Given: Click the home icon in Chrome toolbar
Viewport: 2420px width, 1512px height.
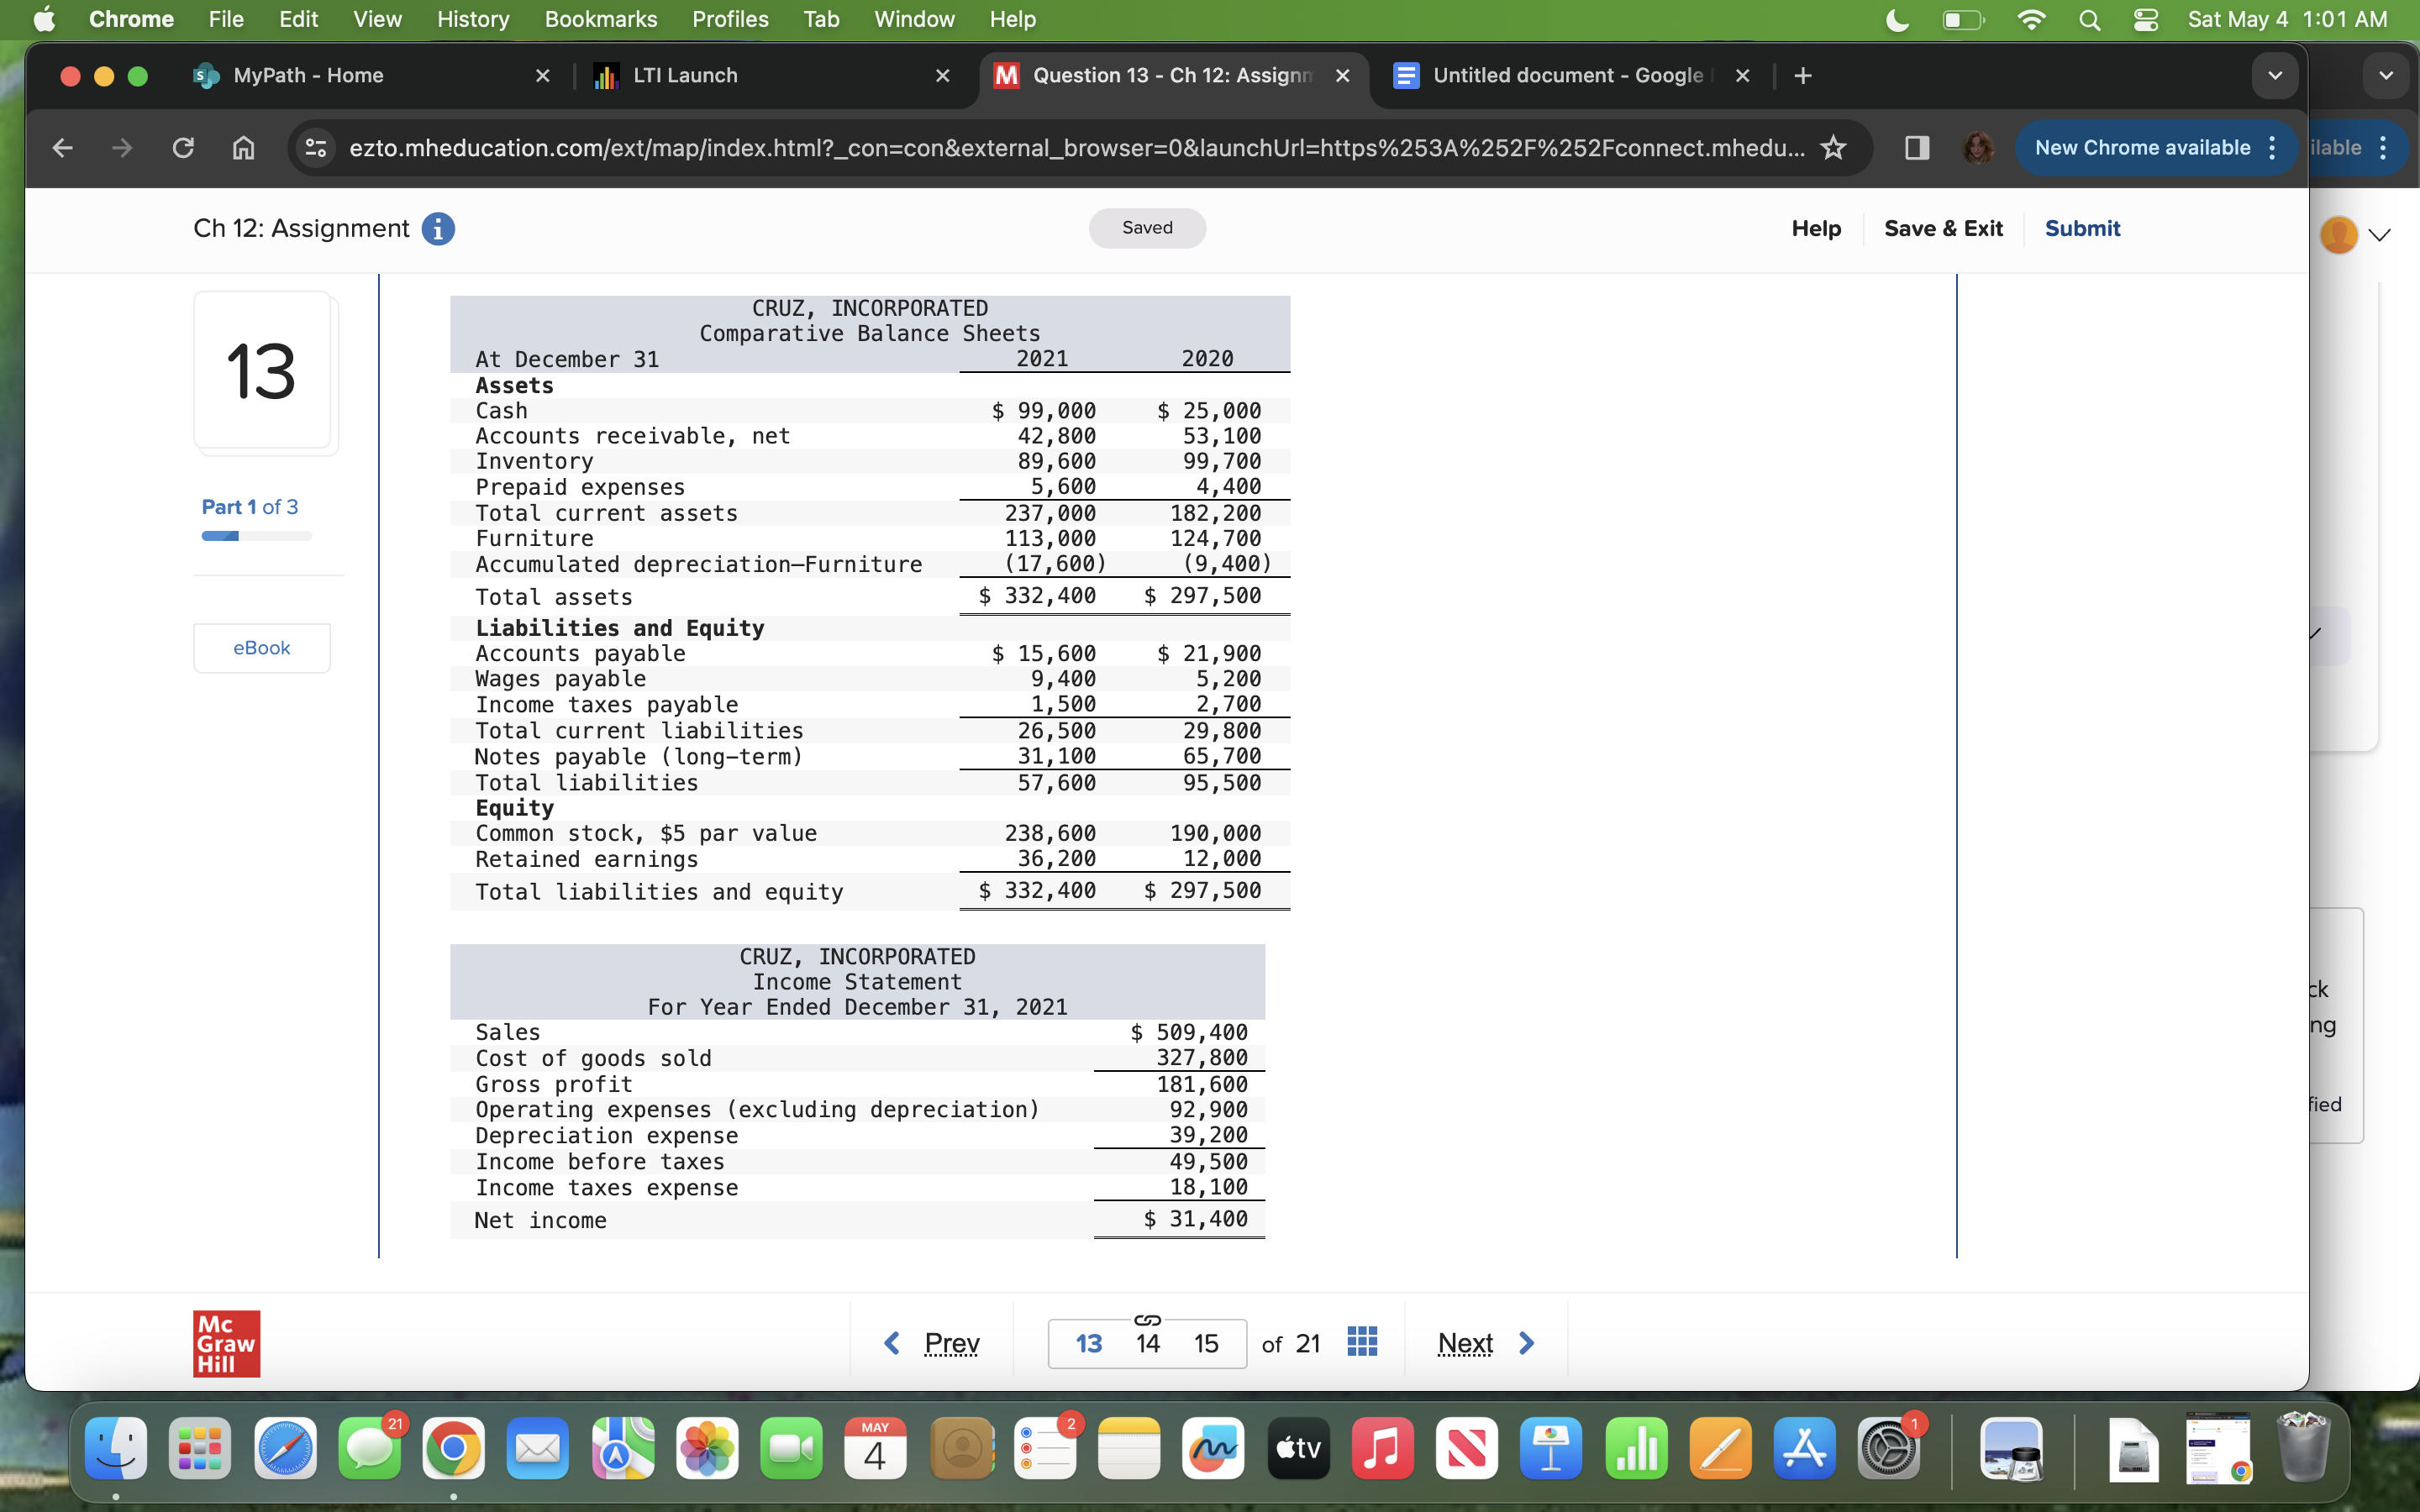Looking at the screenshot, I should point(242,148).
